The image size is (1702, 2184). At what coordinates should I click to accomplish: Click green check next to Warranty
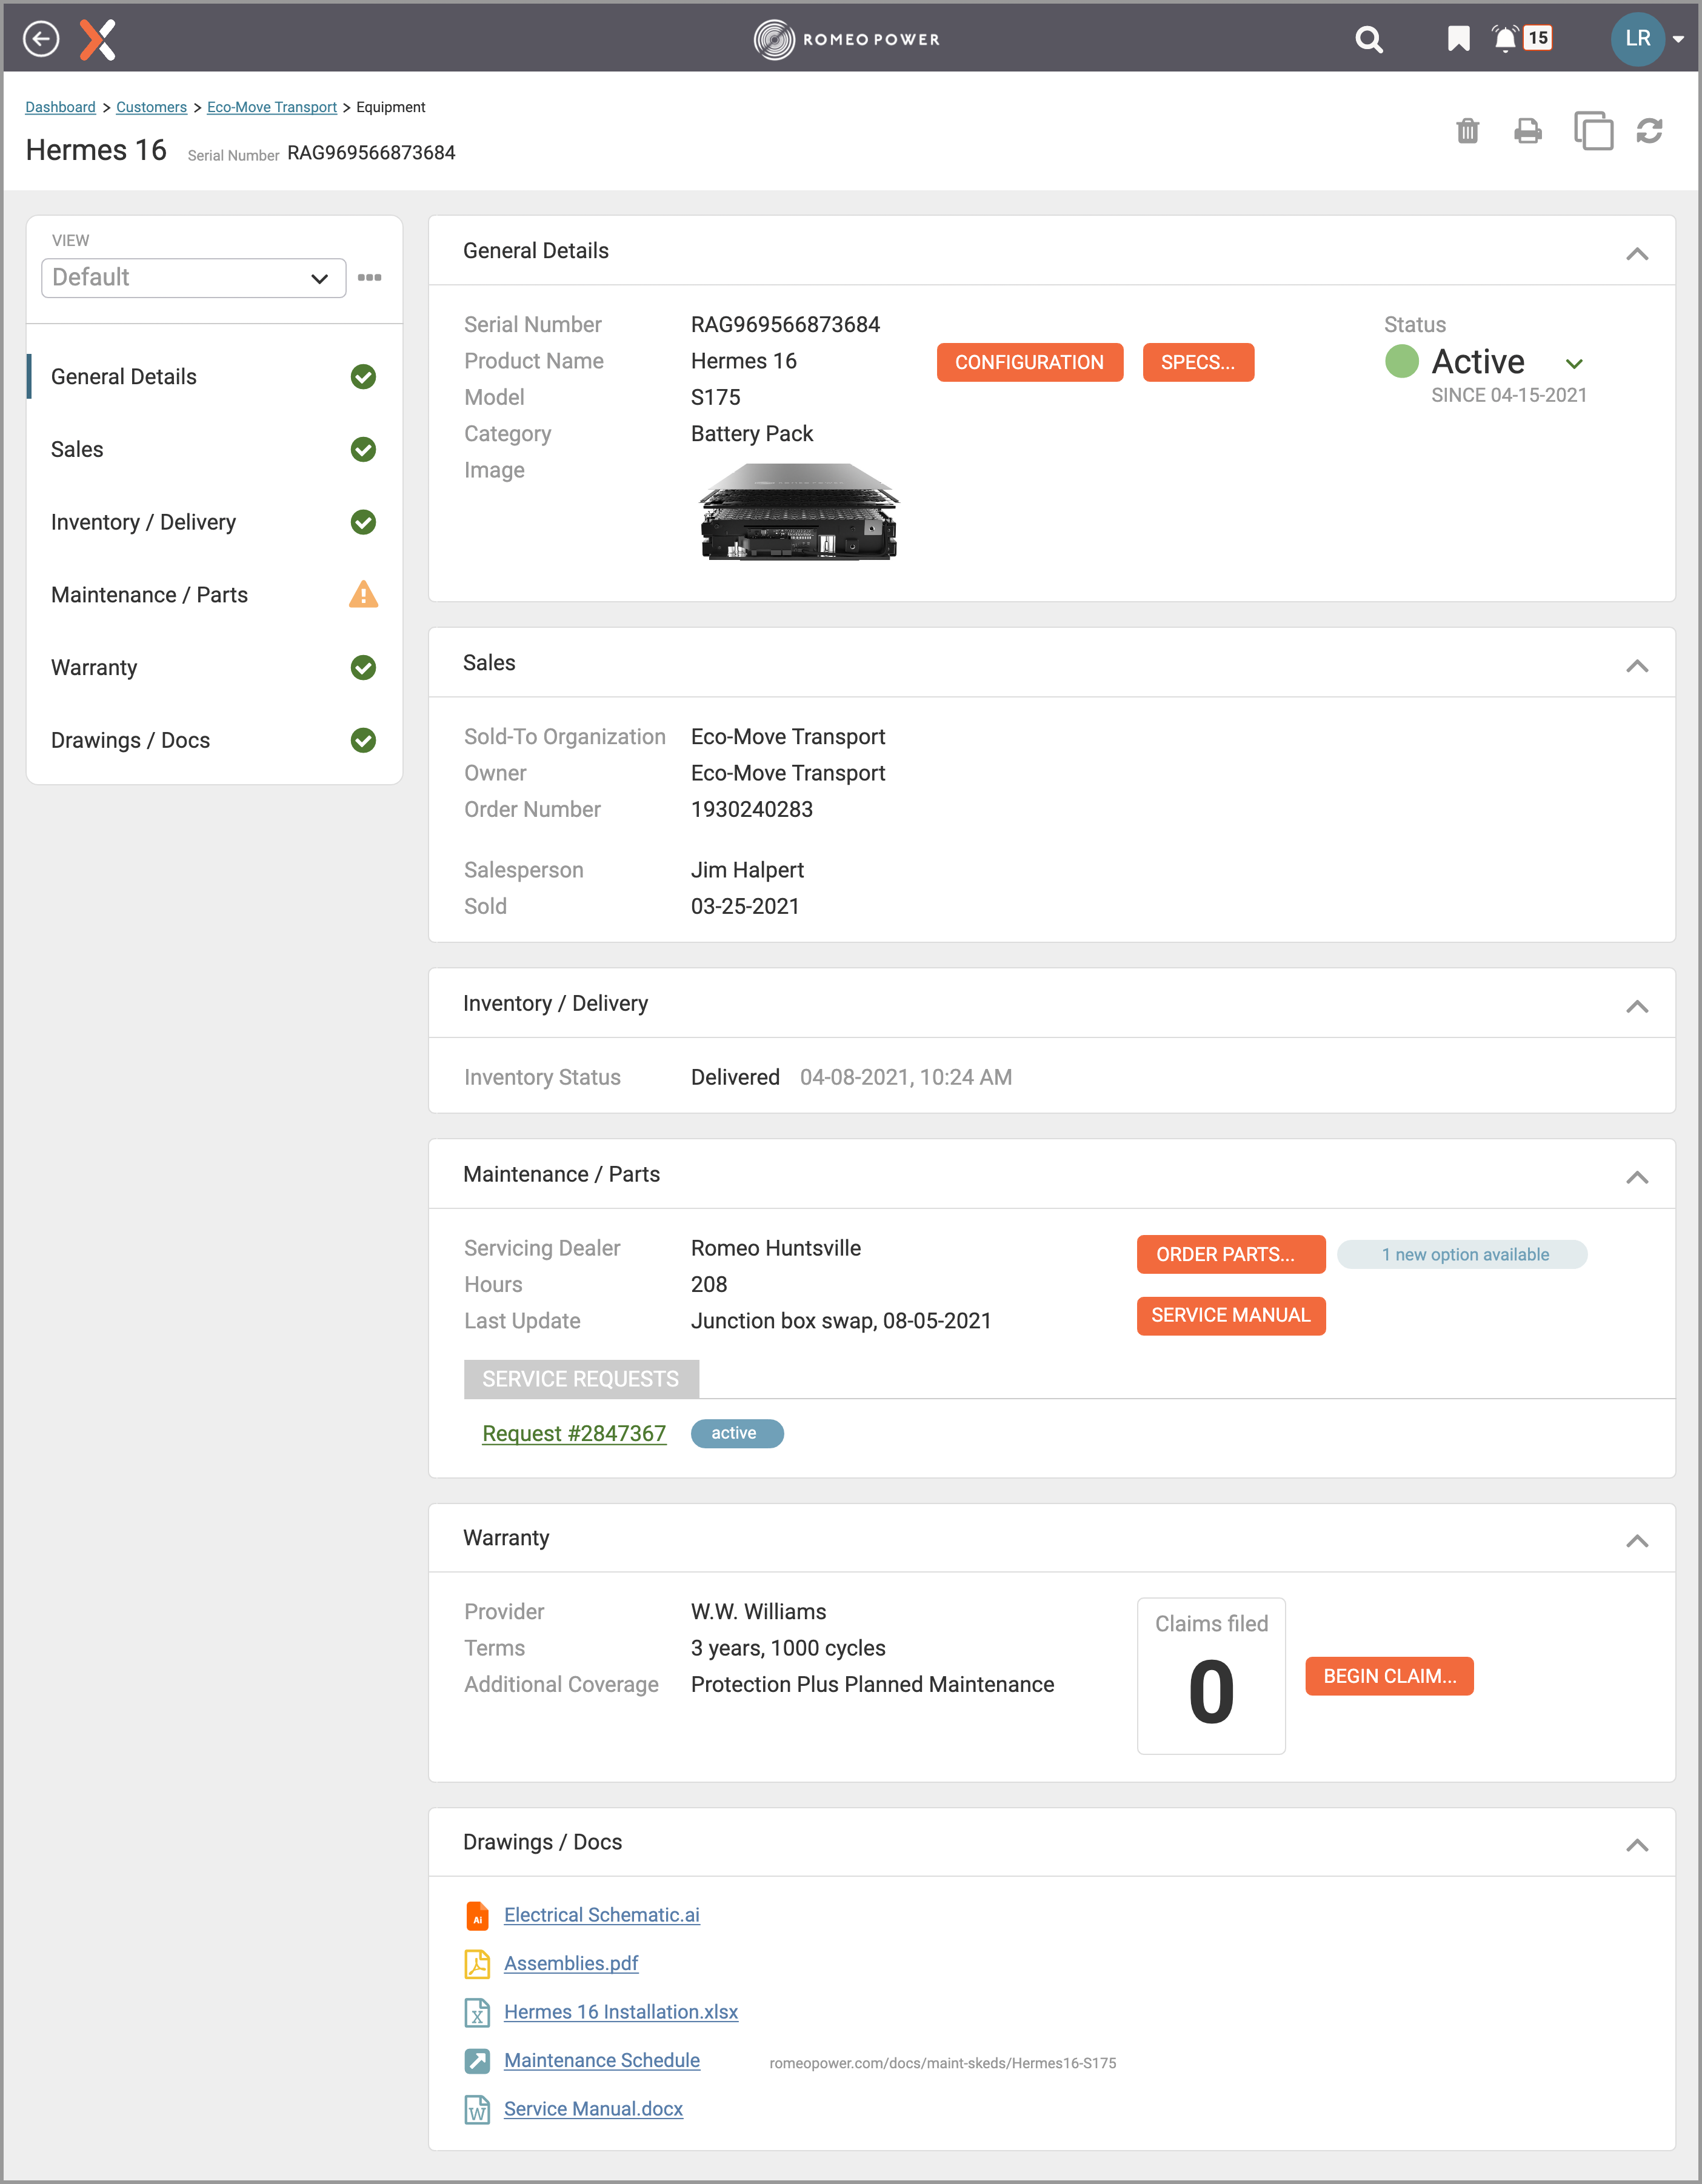pyautogui.click(x=363, y=668)
